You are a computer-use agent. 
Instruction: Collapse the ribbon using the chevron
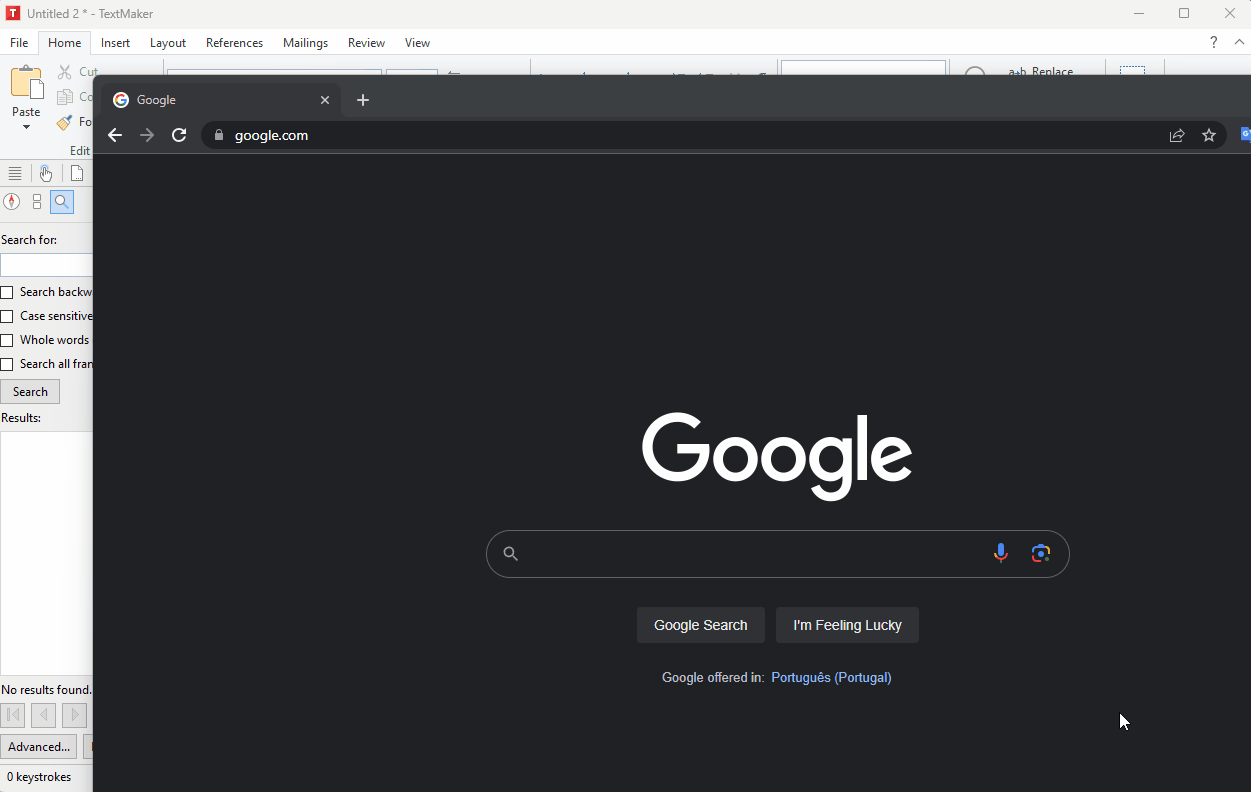pyautogui.click(x=1239, y=42)
